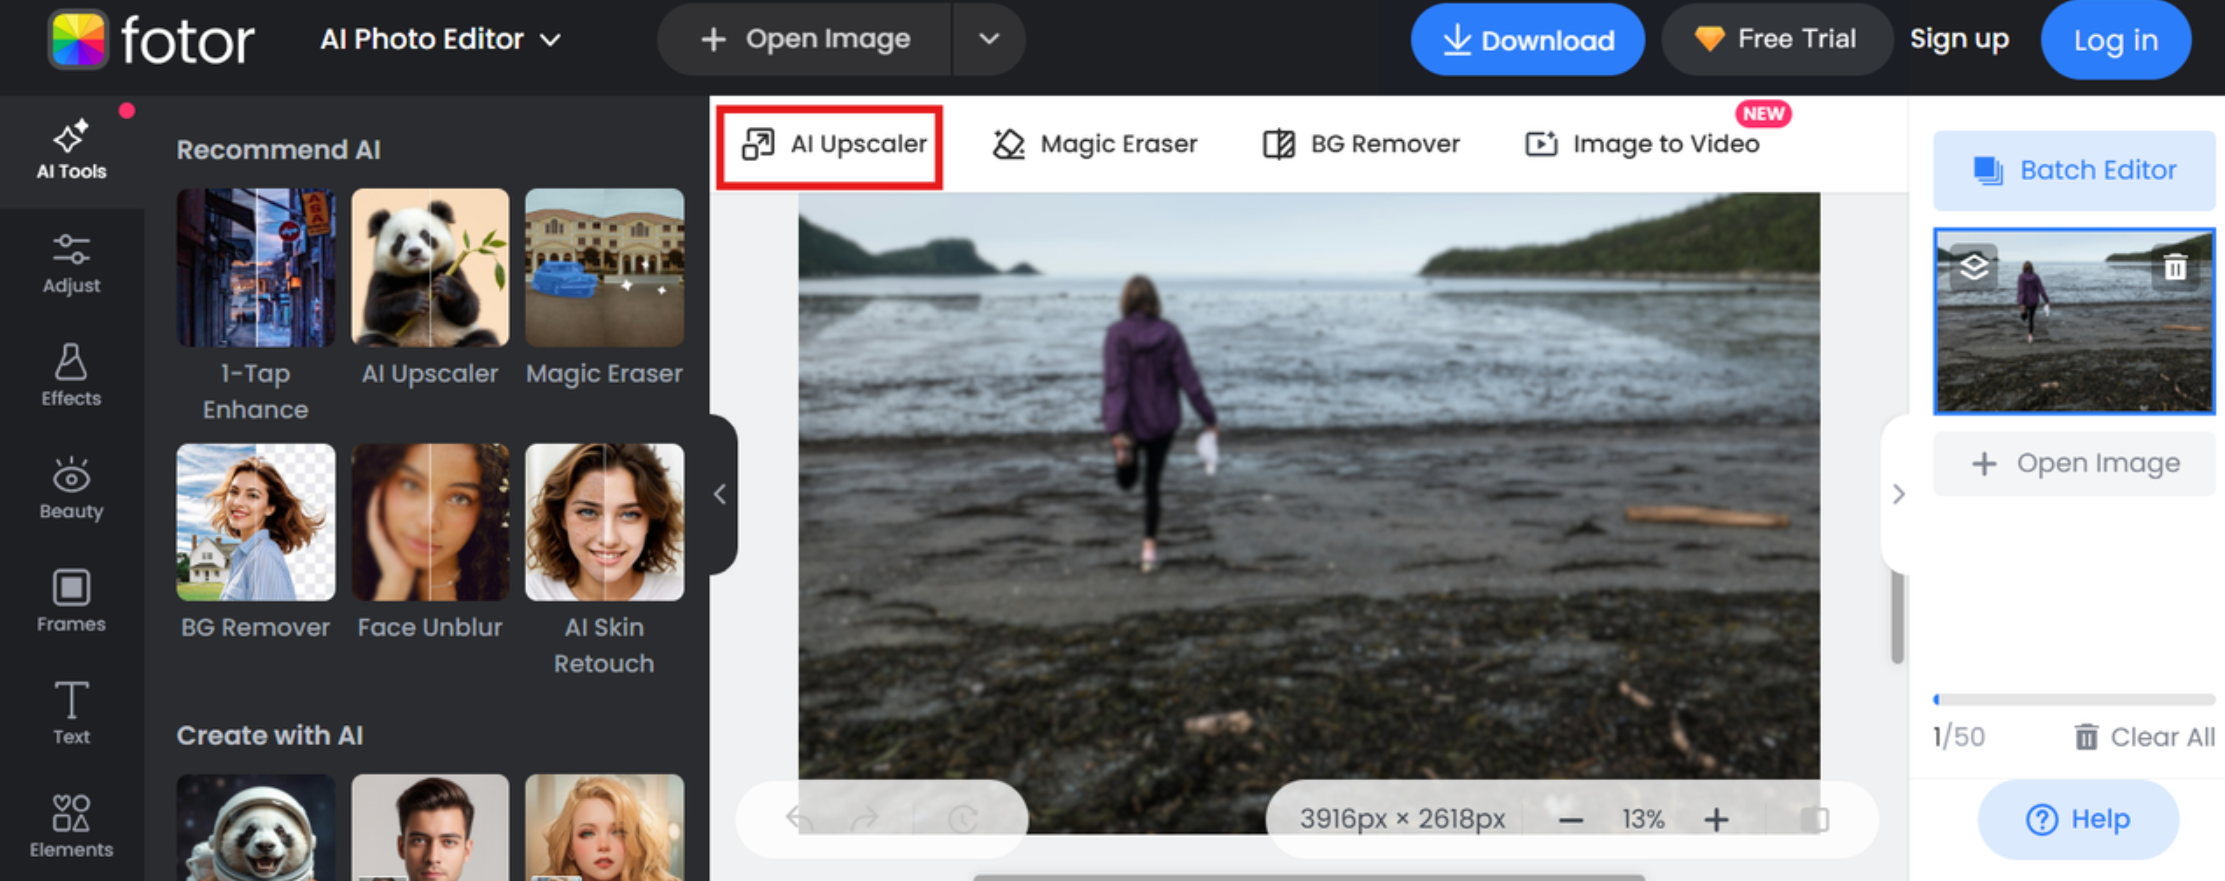Choose the AI Skin Retouch thumbnail
Image resolution: width=2225 pixels, height=881 pixels.
[604, 522]
